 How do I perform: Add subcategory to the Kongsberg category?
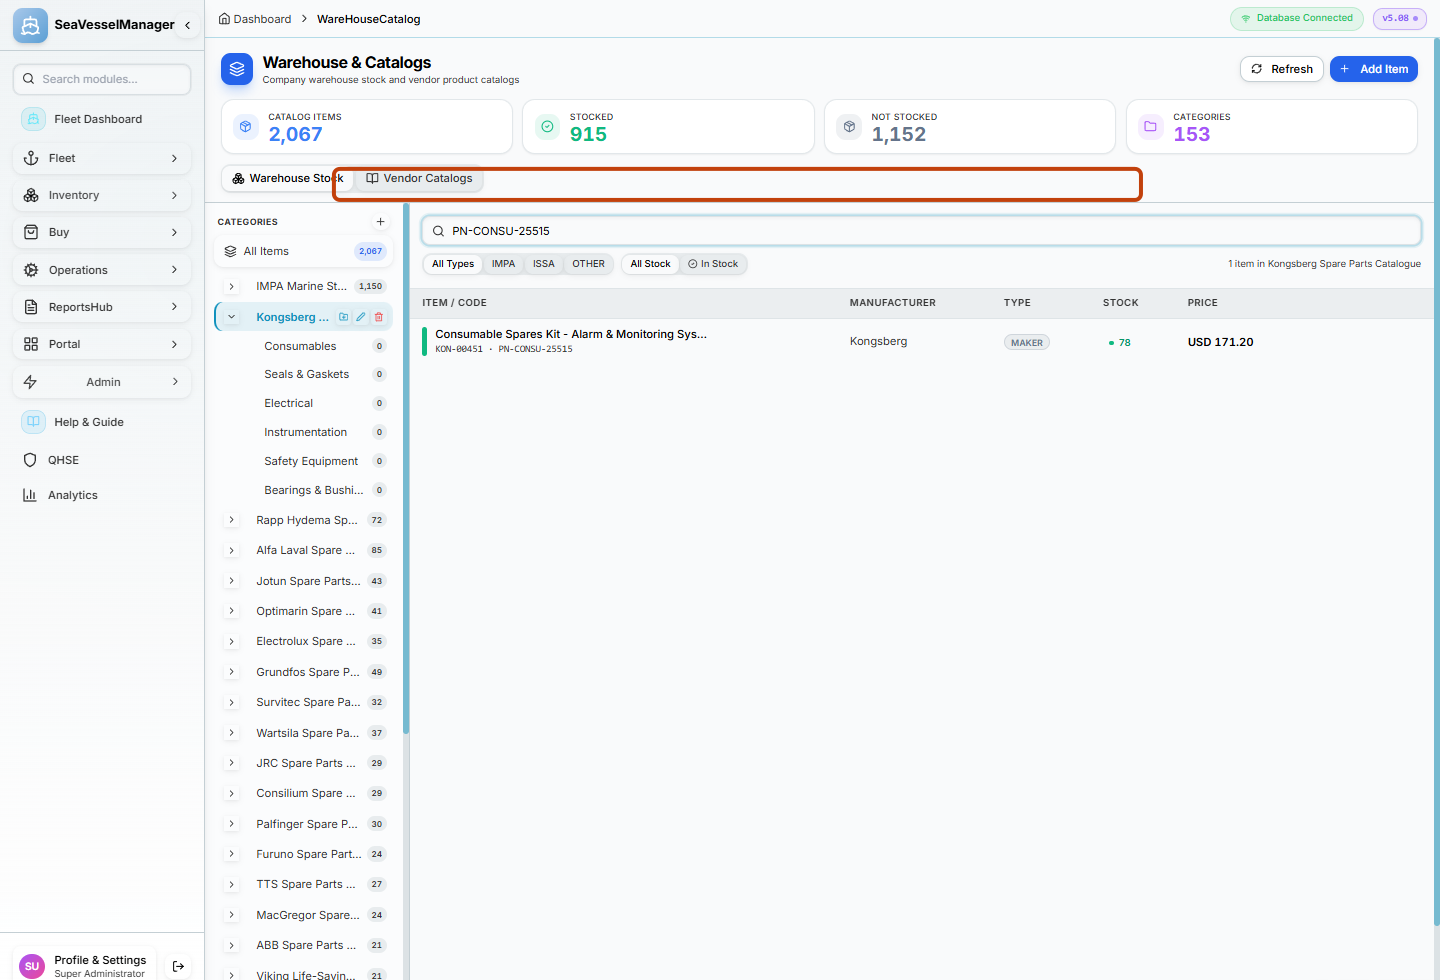tap(344, 317)
